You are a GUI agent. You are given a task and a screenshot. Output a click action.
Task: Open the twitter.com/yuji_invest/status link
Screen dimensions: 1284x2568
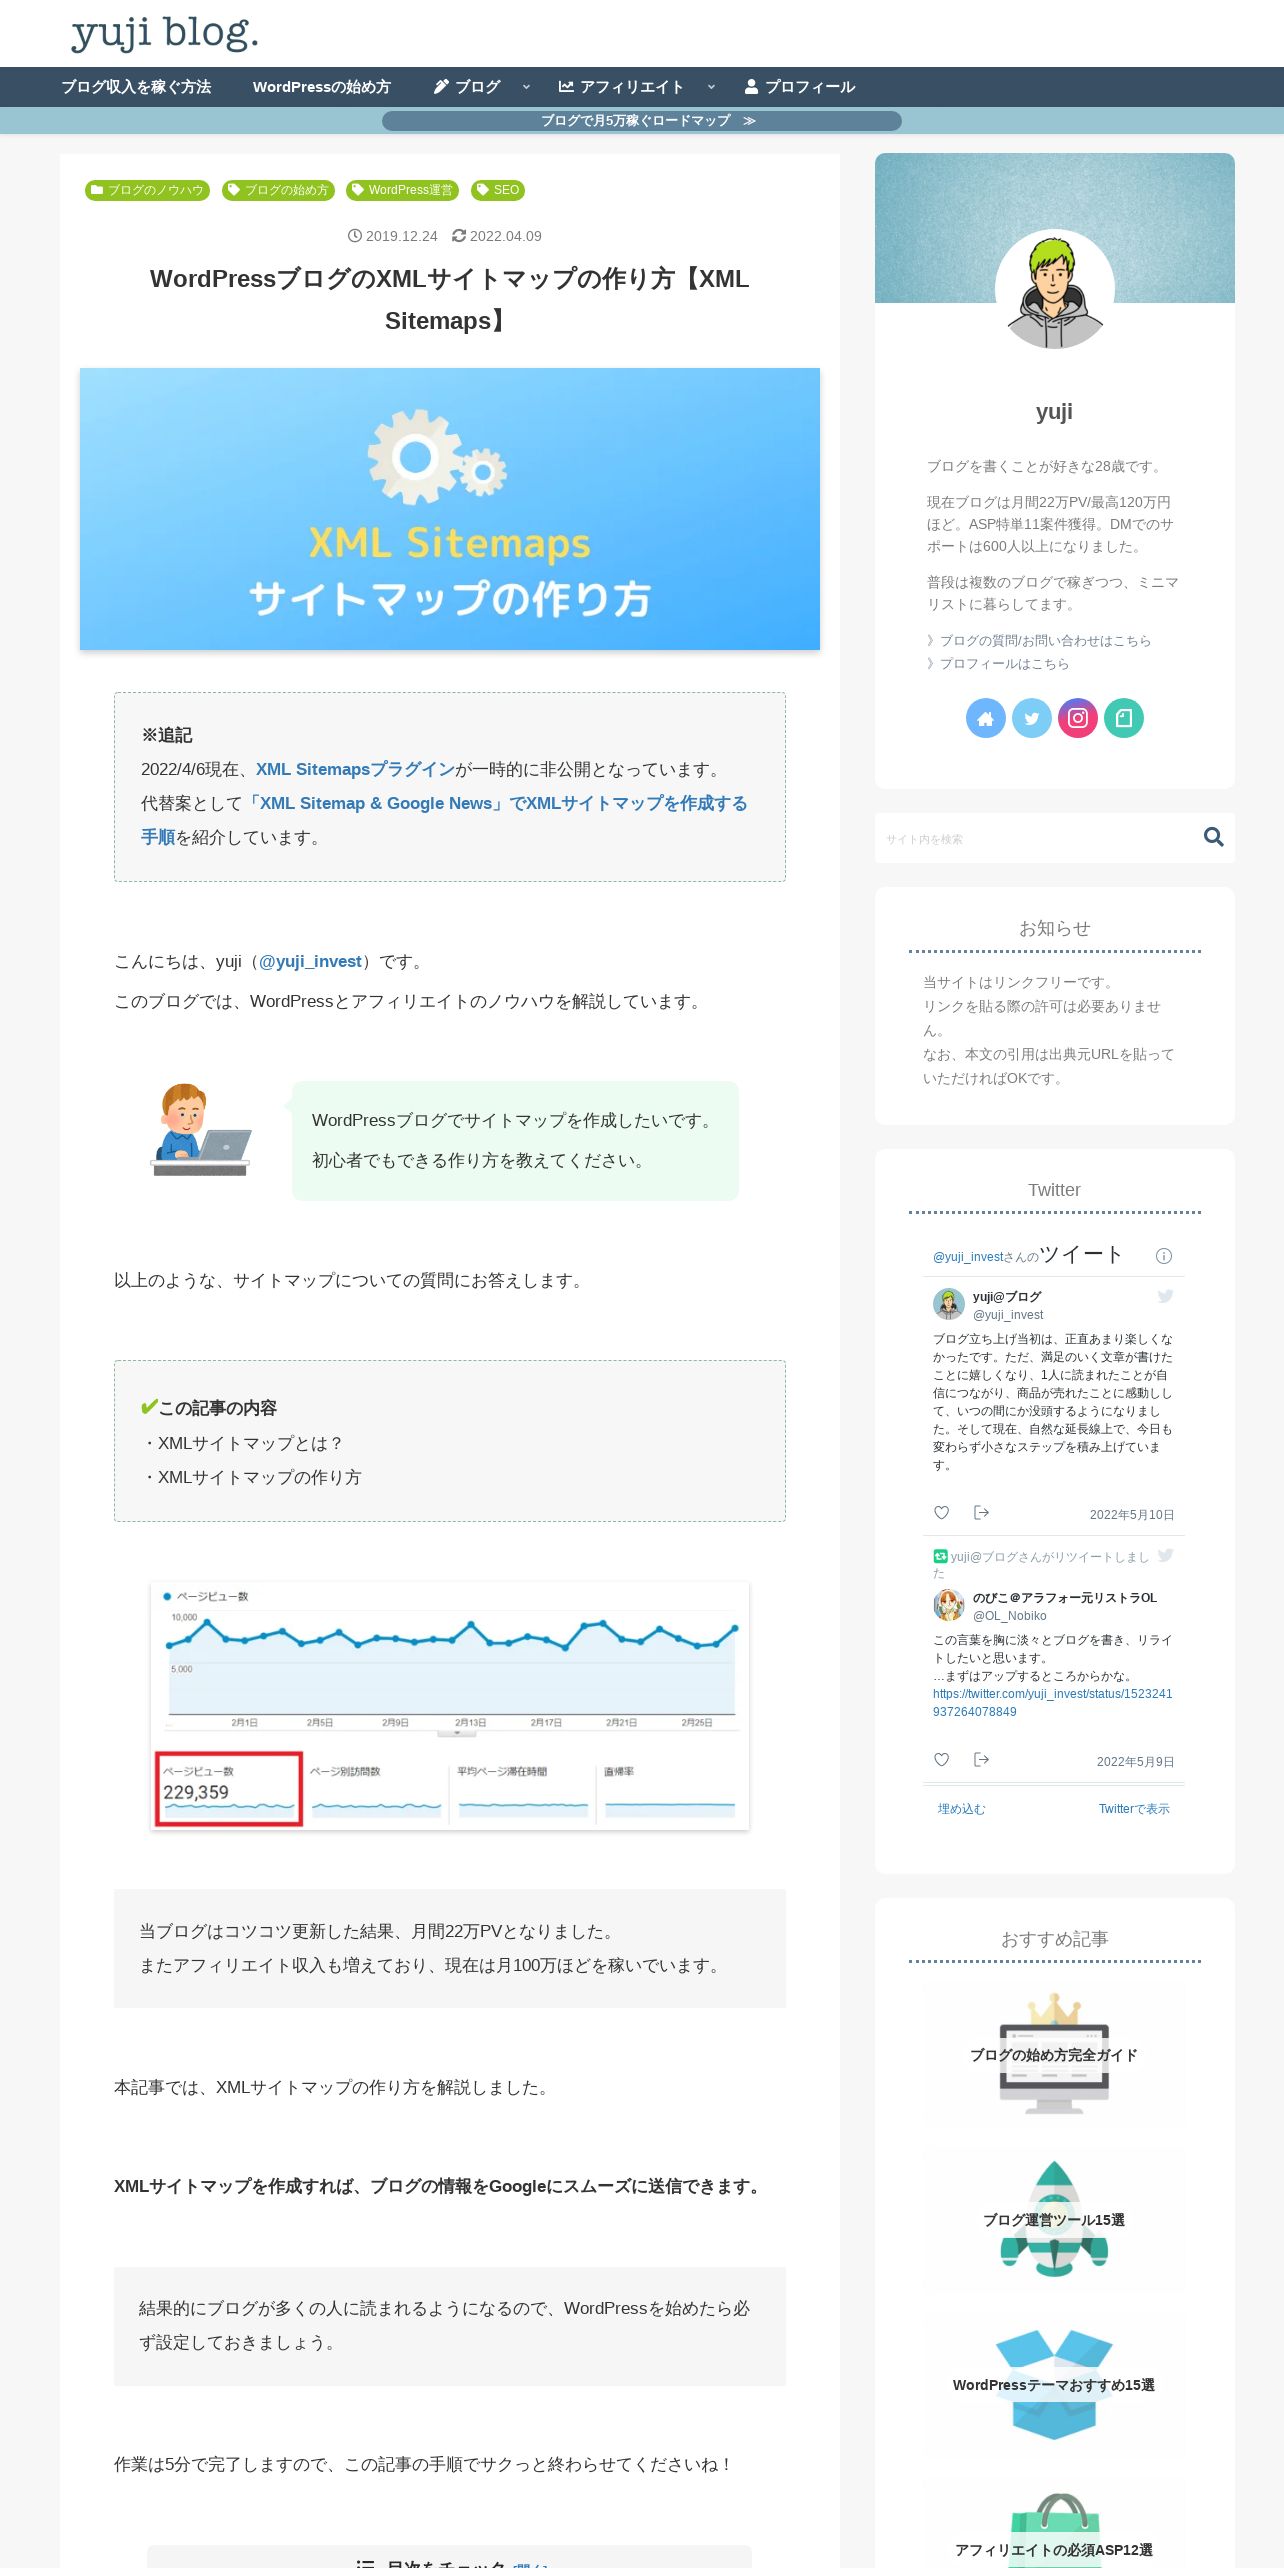[x=1052, y=1703]
